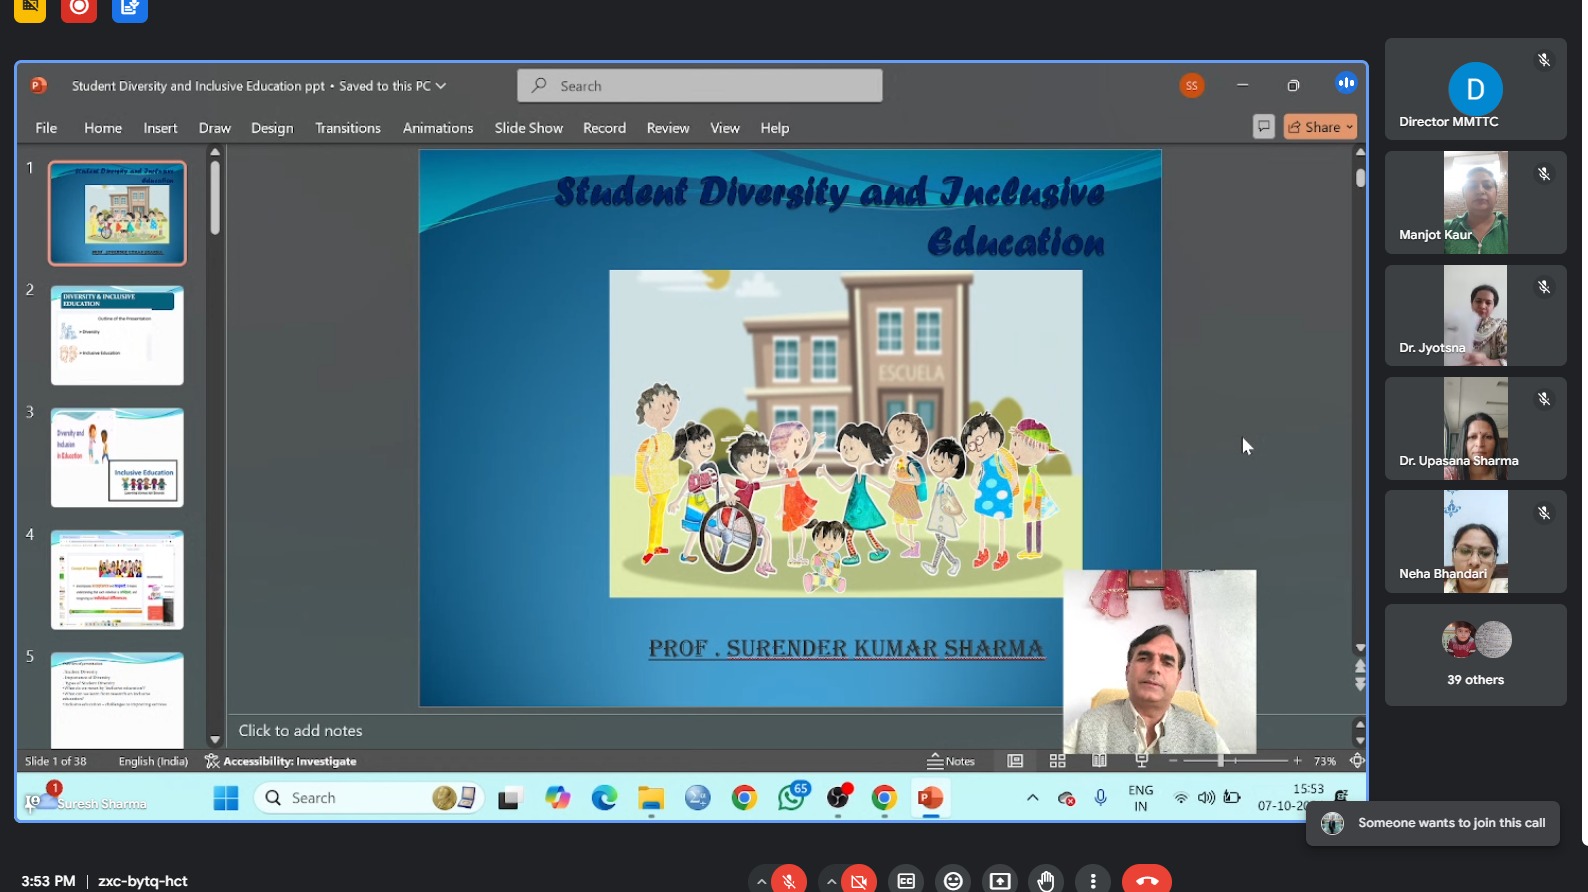The width and height of the screenshot is (1588, 892).
Task: Expand video settings arrow beside the camera
Action: [x=831, y=881]
